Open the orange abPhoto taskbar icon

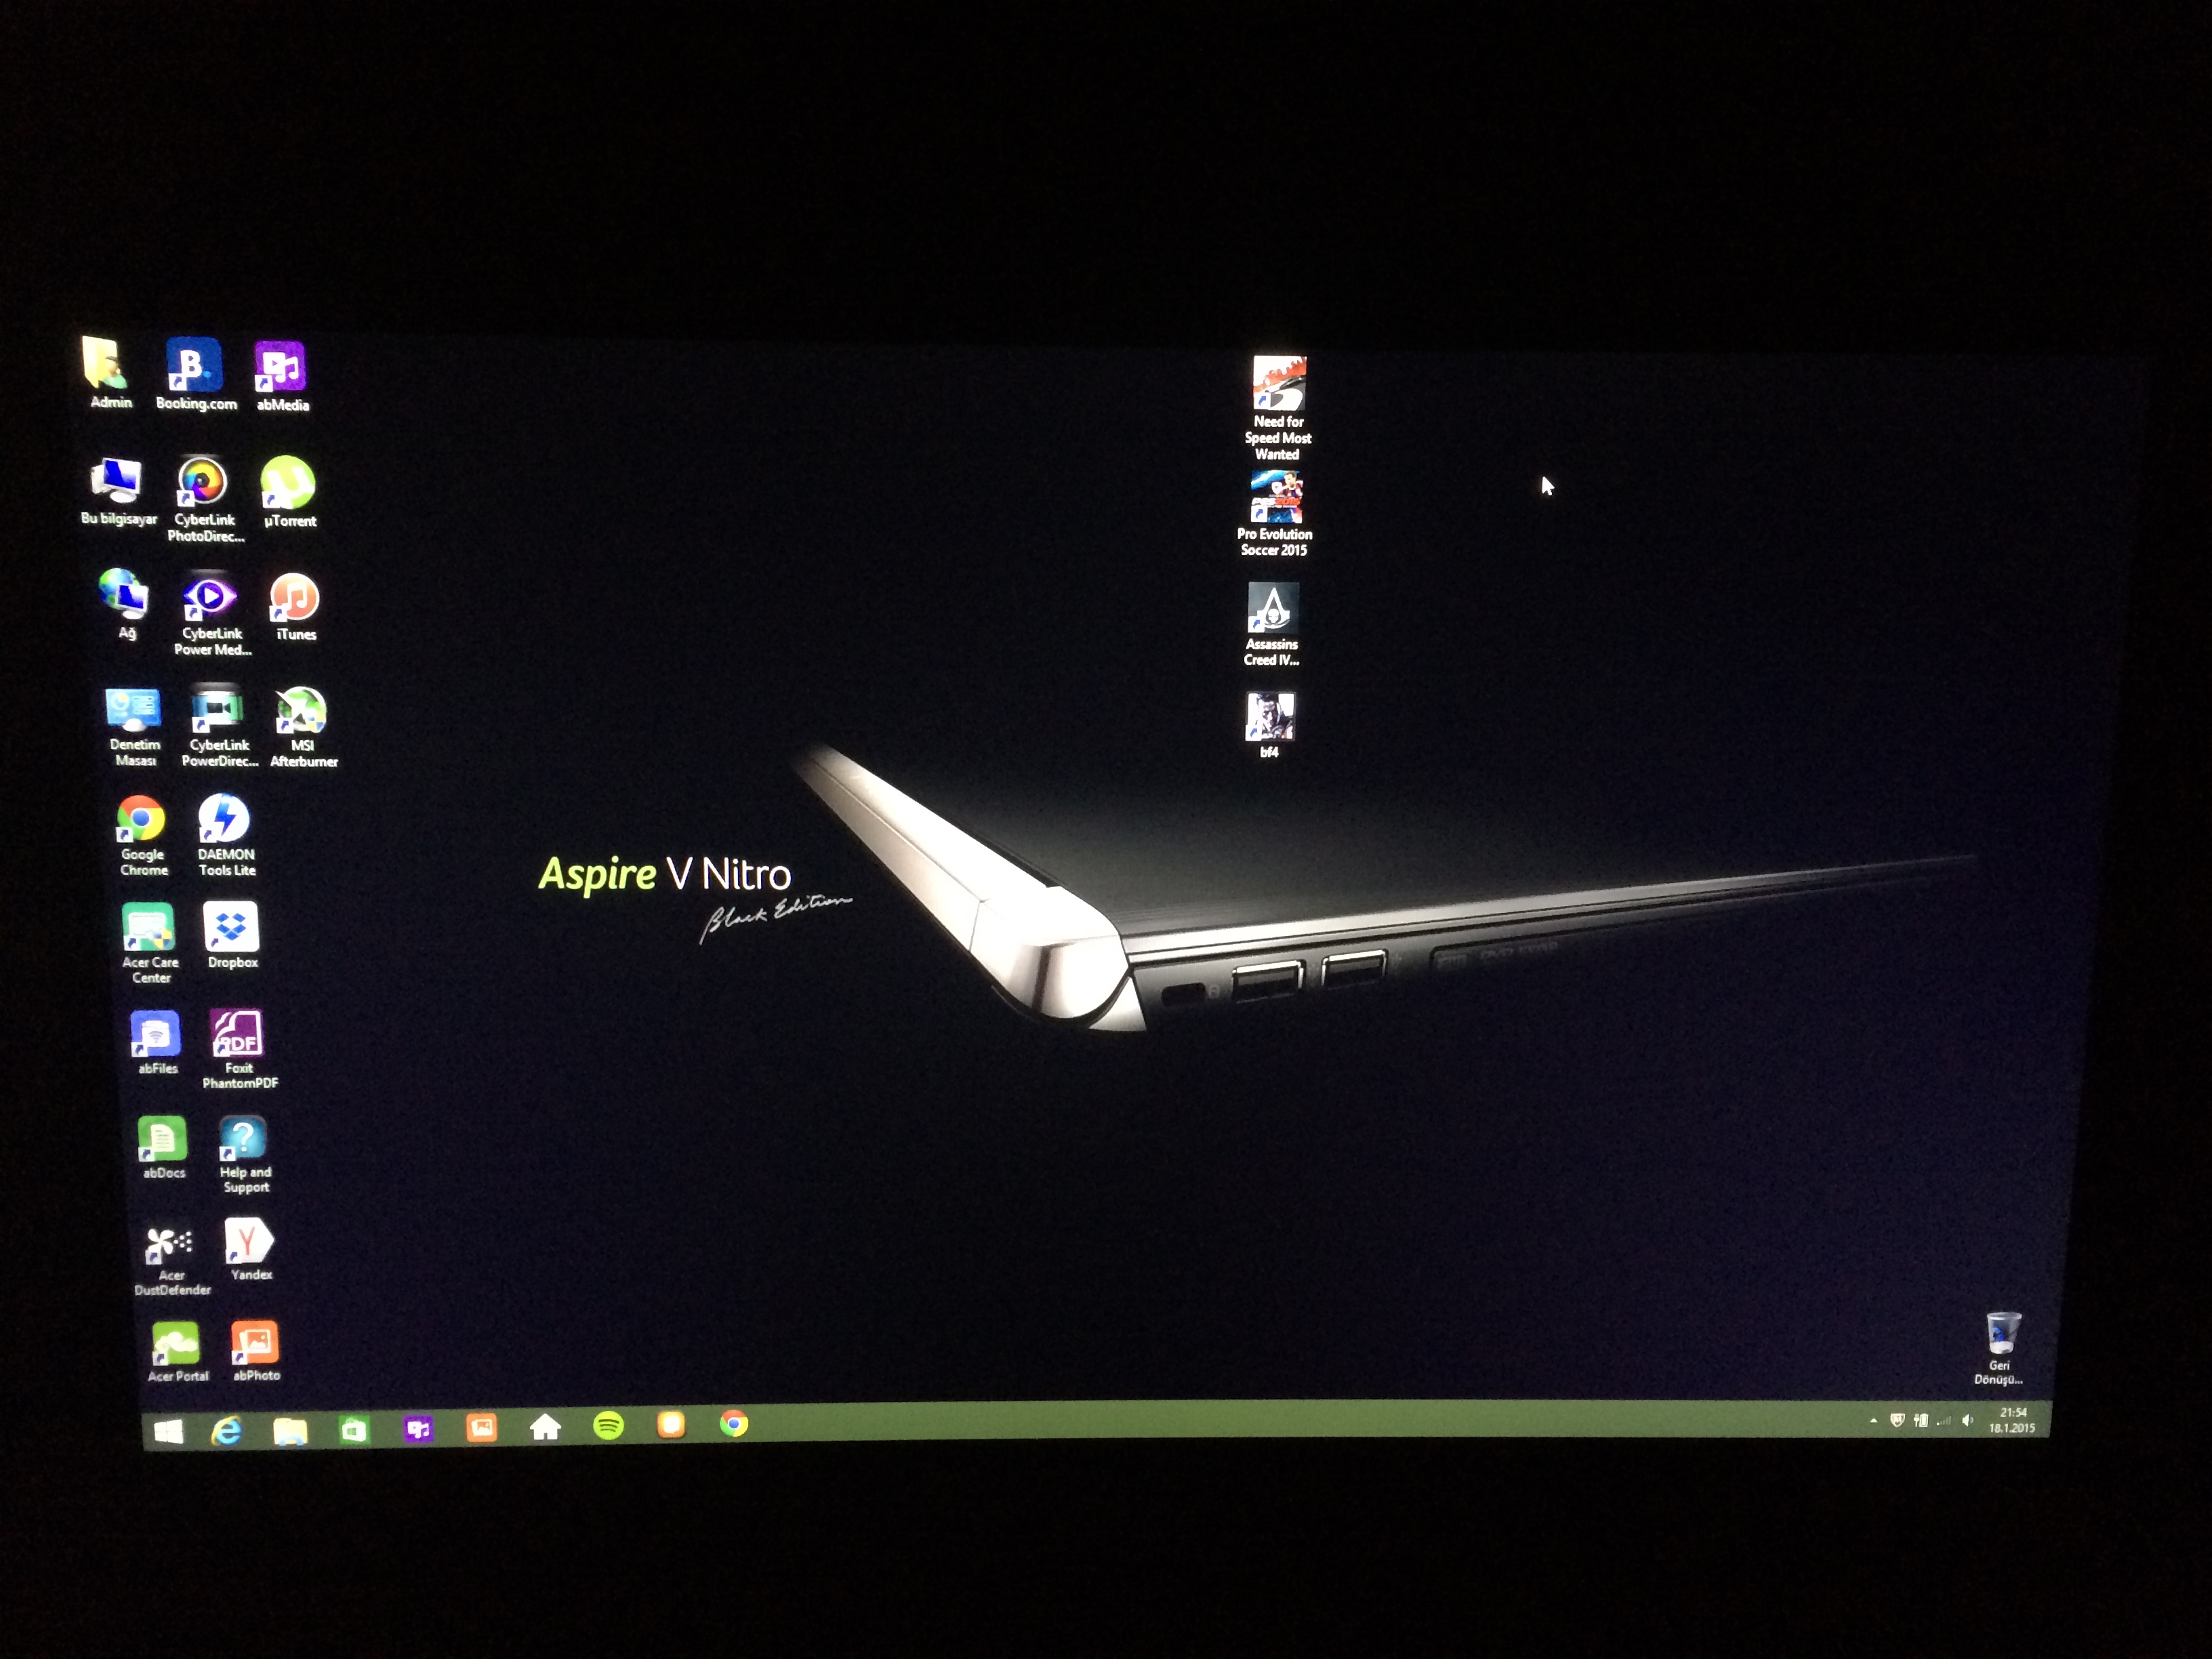pyautogui.click(x=481, y=1428)
